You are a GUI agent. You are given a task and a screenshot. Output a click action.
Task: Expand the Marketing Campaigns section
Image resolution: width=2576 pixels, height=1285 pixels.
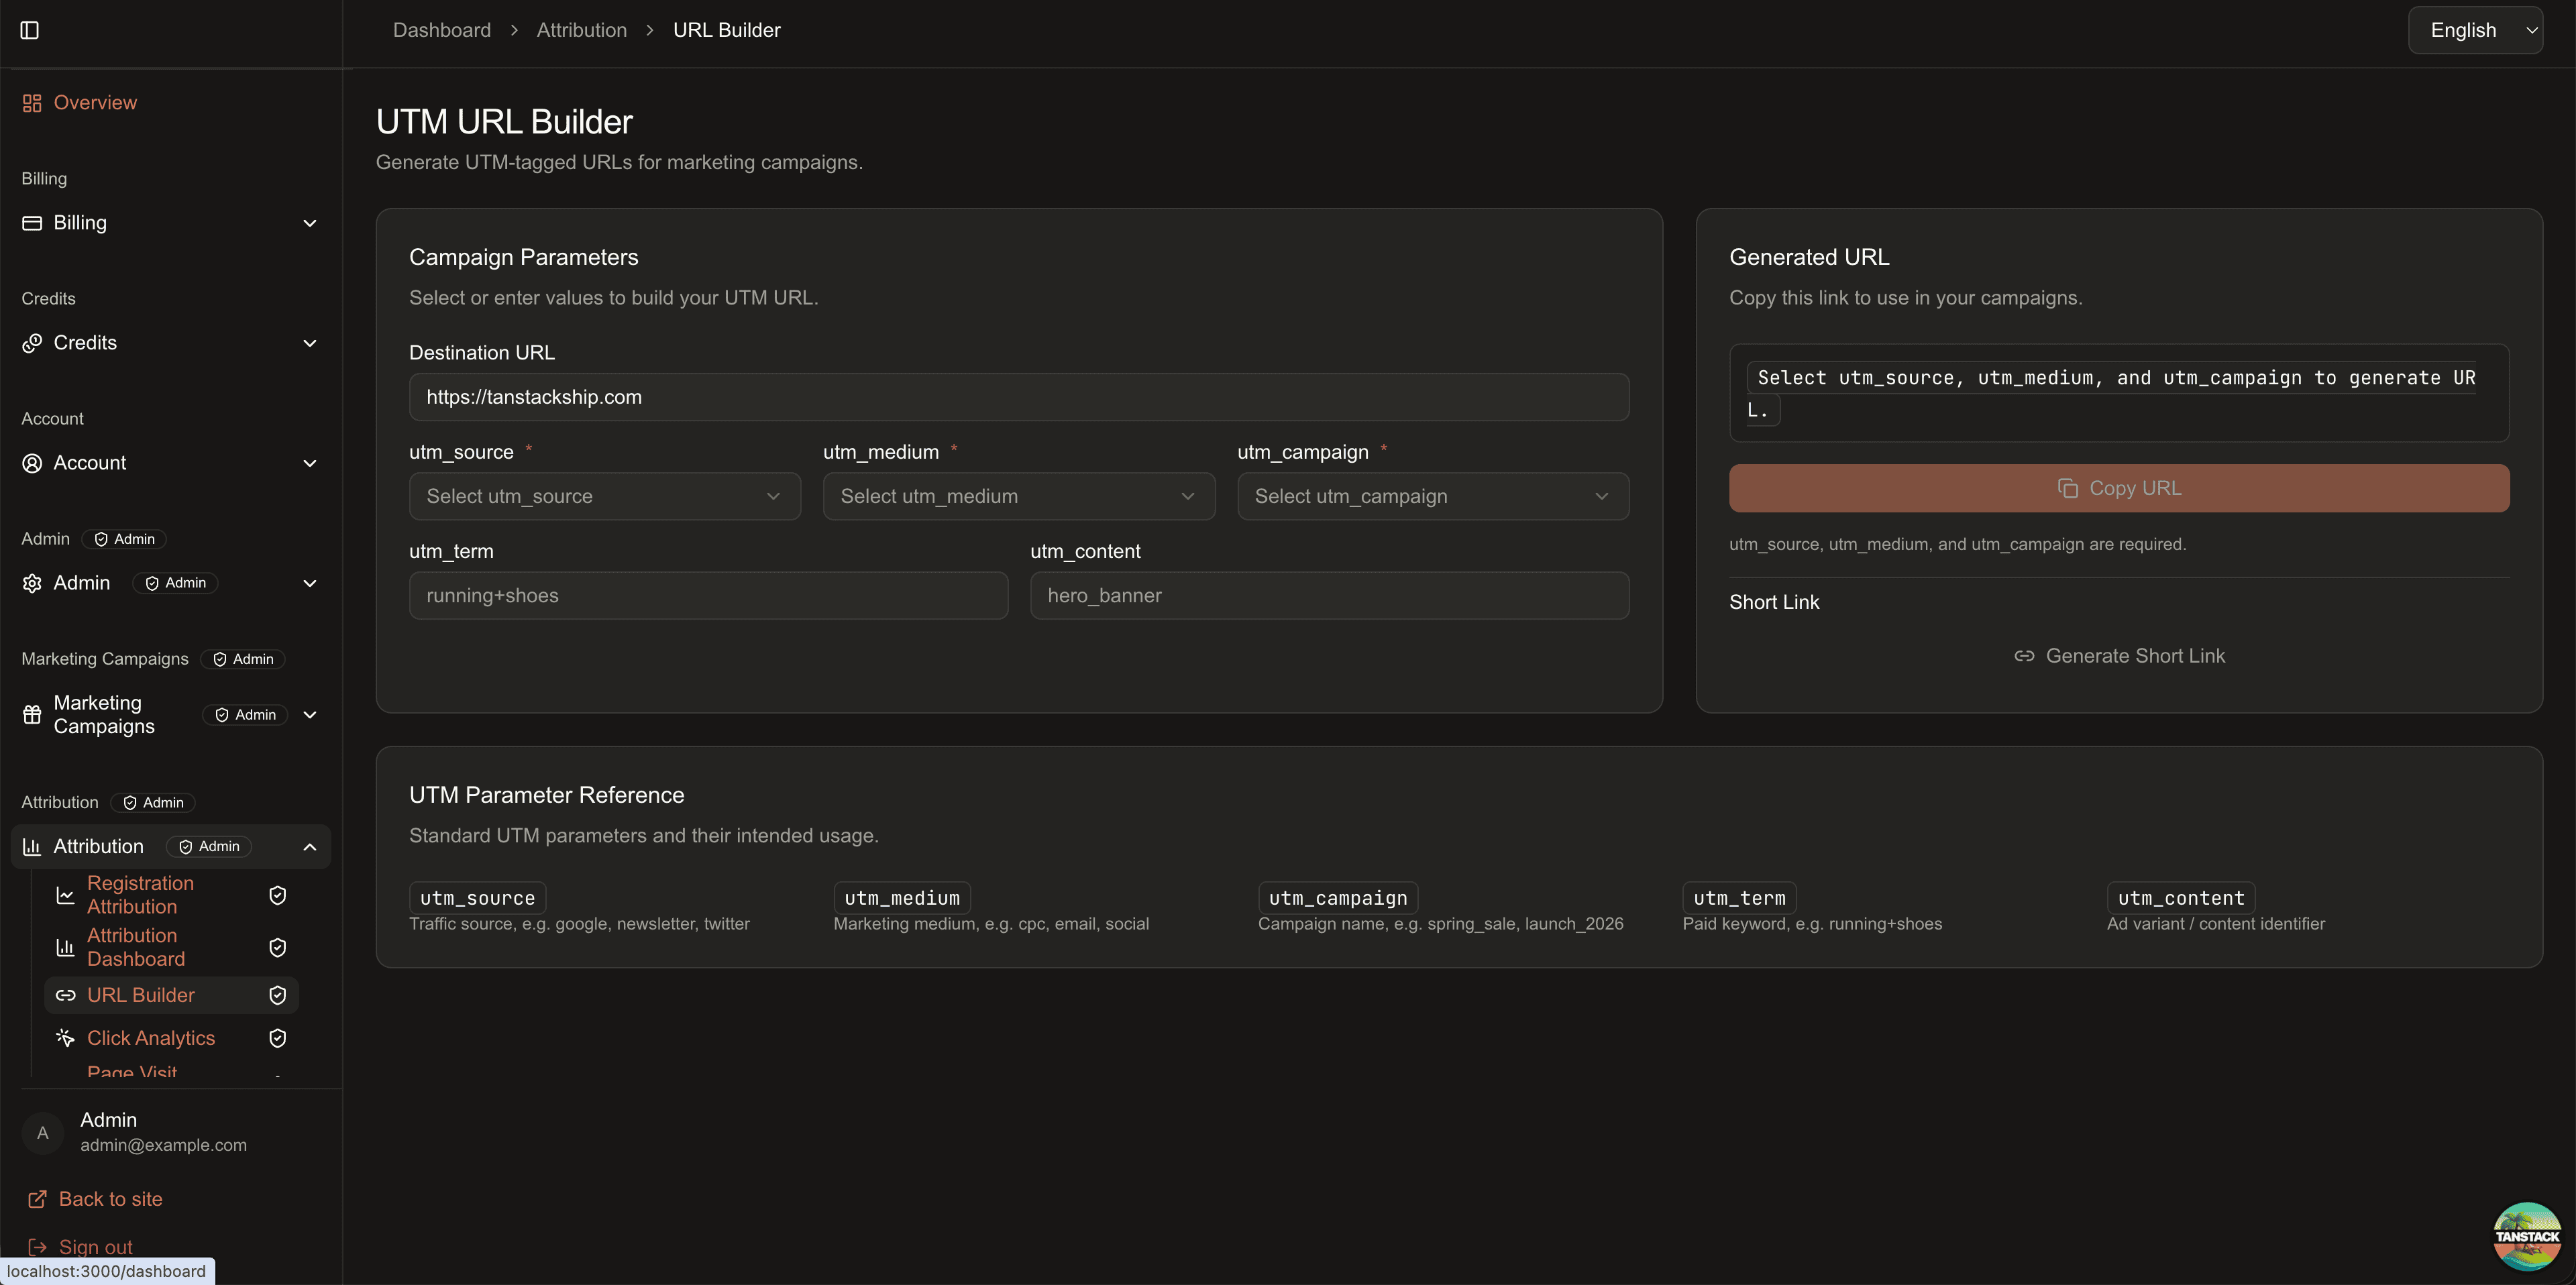click(170, 715)
